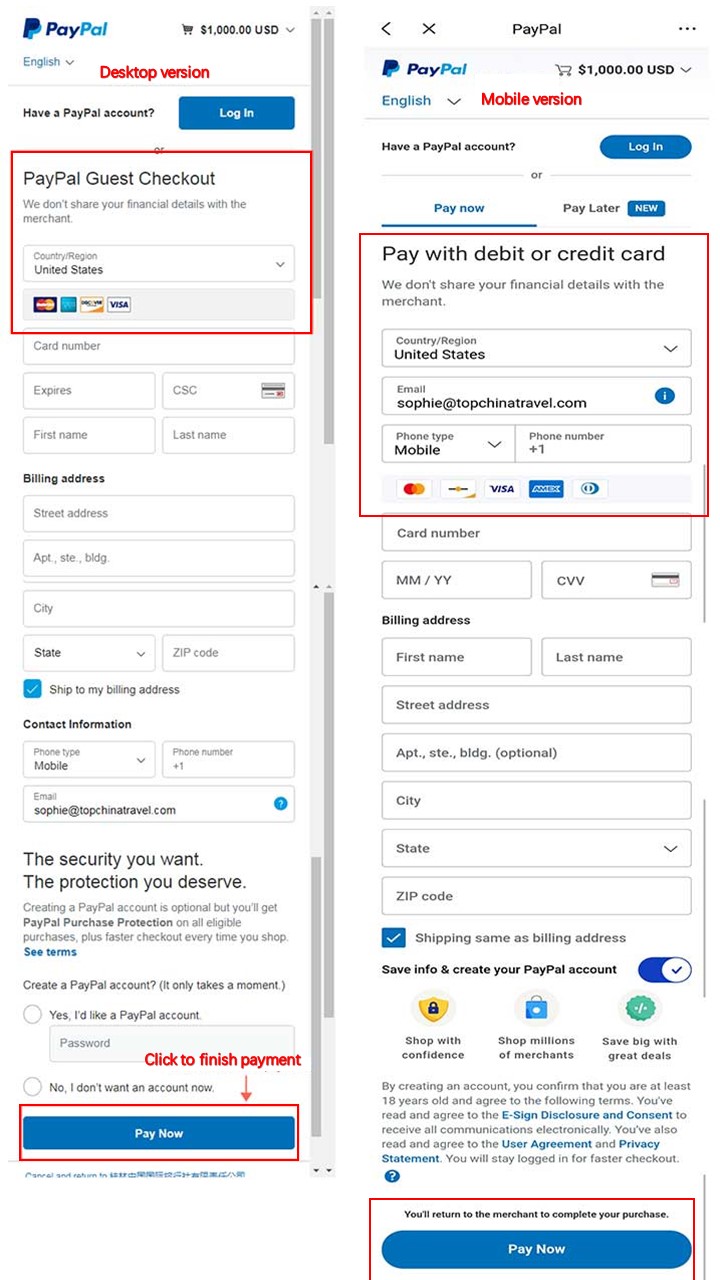The width and height of the screenshot is (720, 1280).
Task: Expand the mobile State dropdown
Action: 536,848
